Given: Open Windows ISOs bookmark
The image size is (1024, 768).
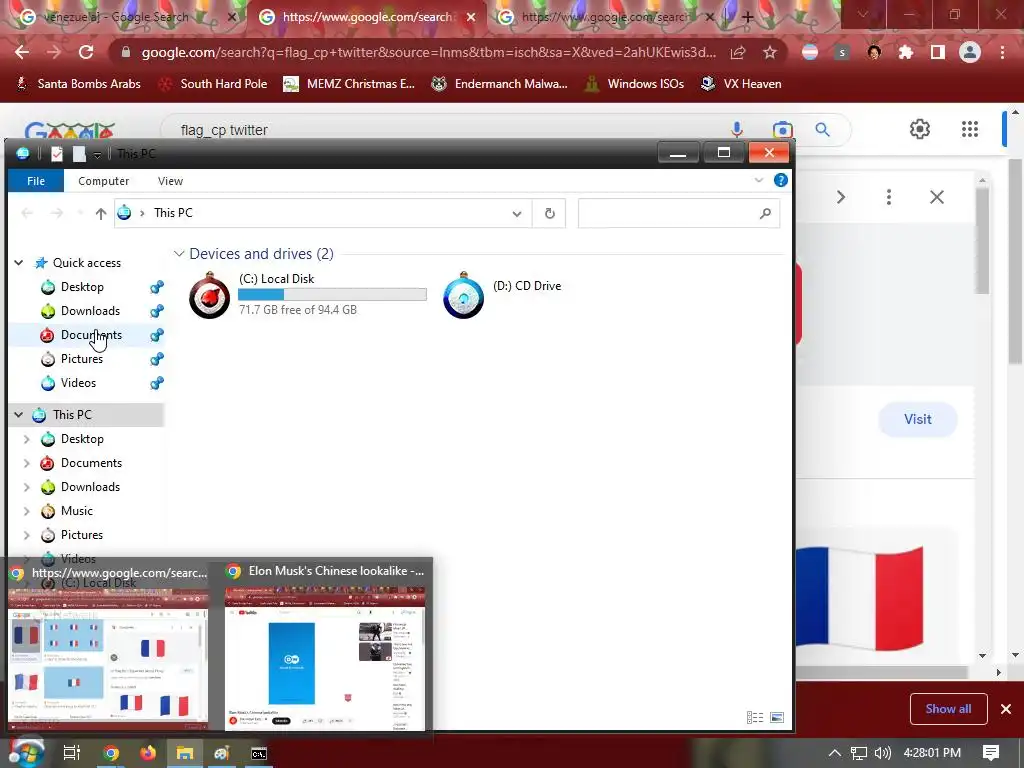Looking at the screenshot, I should point(633,84).
